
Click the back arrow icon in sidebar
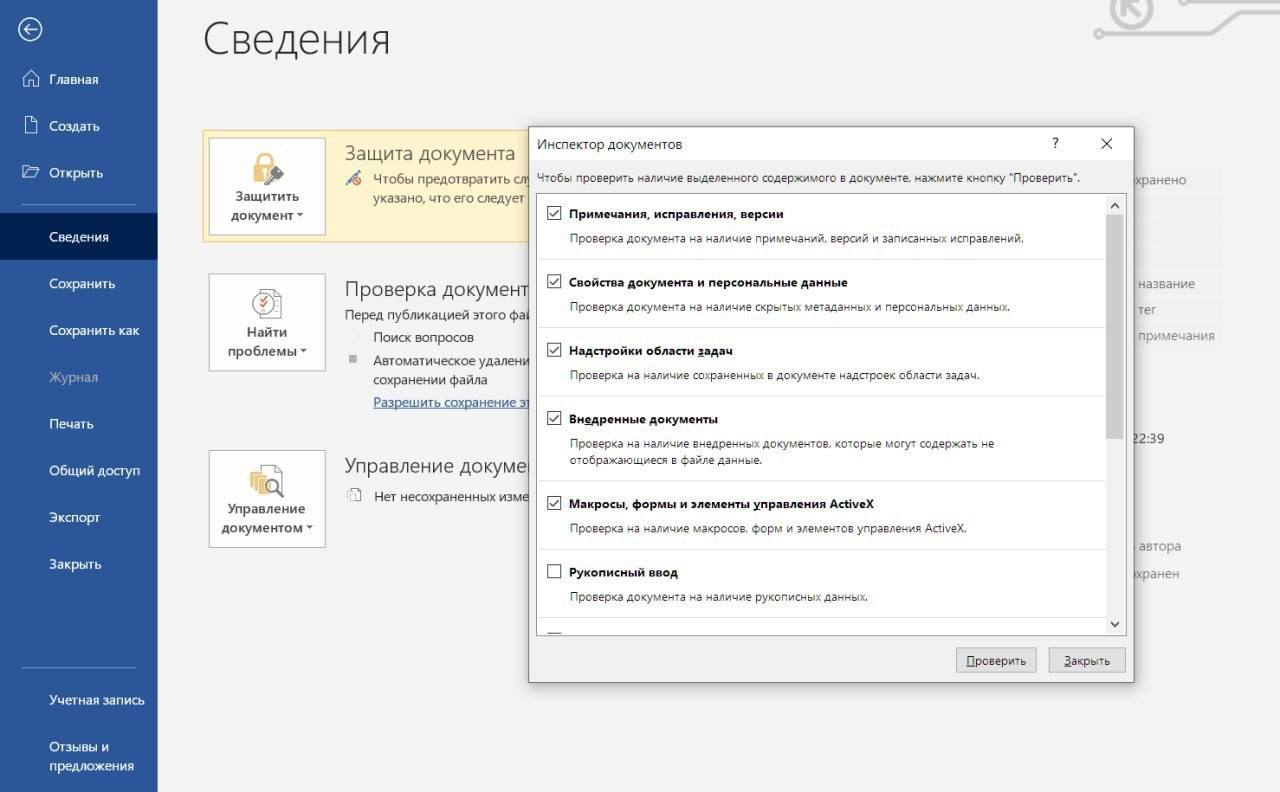pos(30,30)
